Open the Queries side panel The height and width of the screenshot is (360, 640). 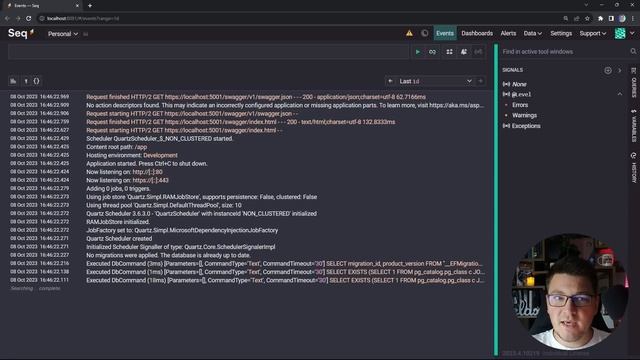coord(633,83)
